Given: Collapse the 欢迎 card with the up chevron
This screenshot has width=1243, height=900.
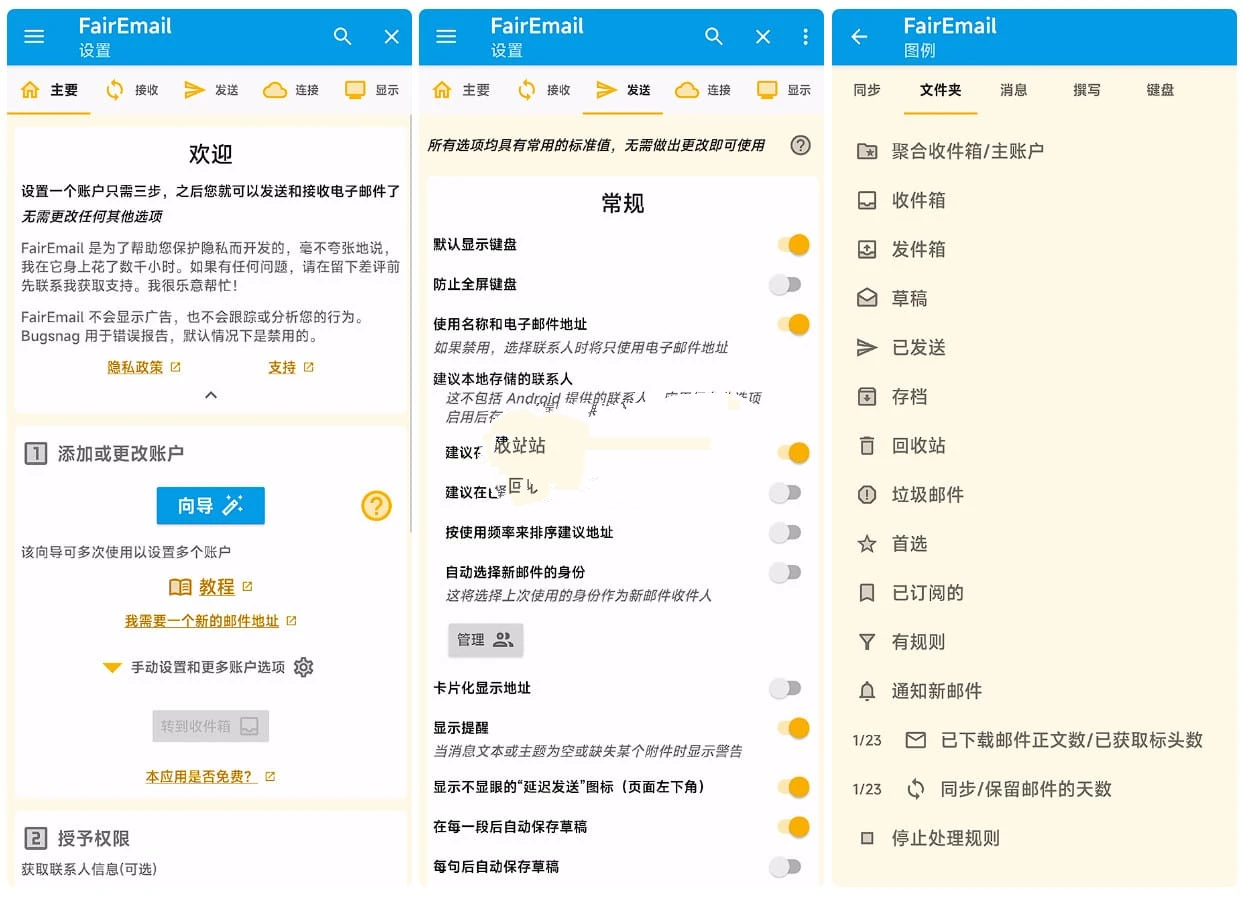Looking at the screenshot, I should pyautogui.click(x=211, y=395).
